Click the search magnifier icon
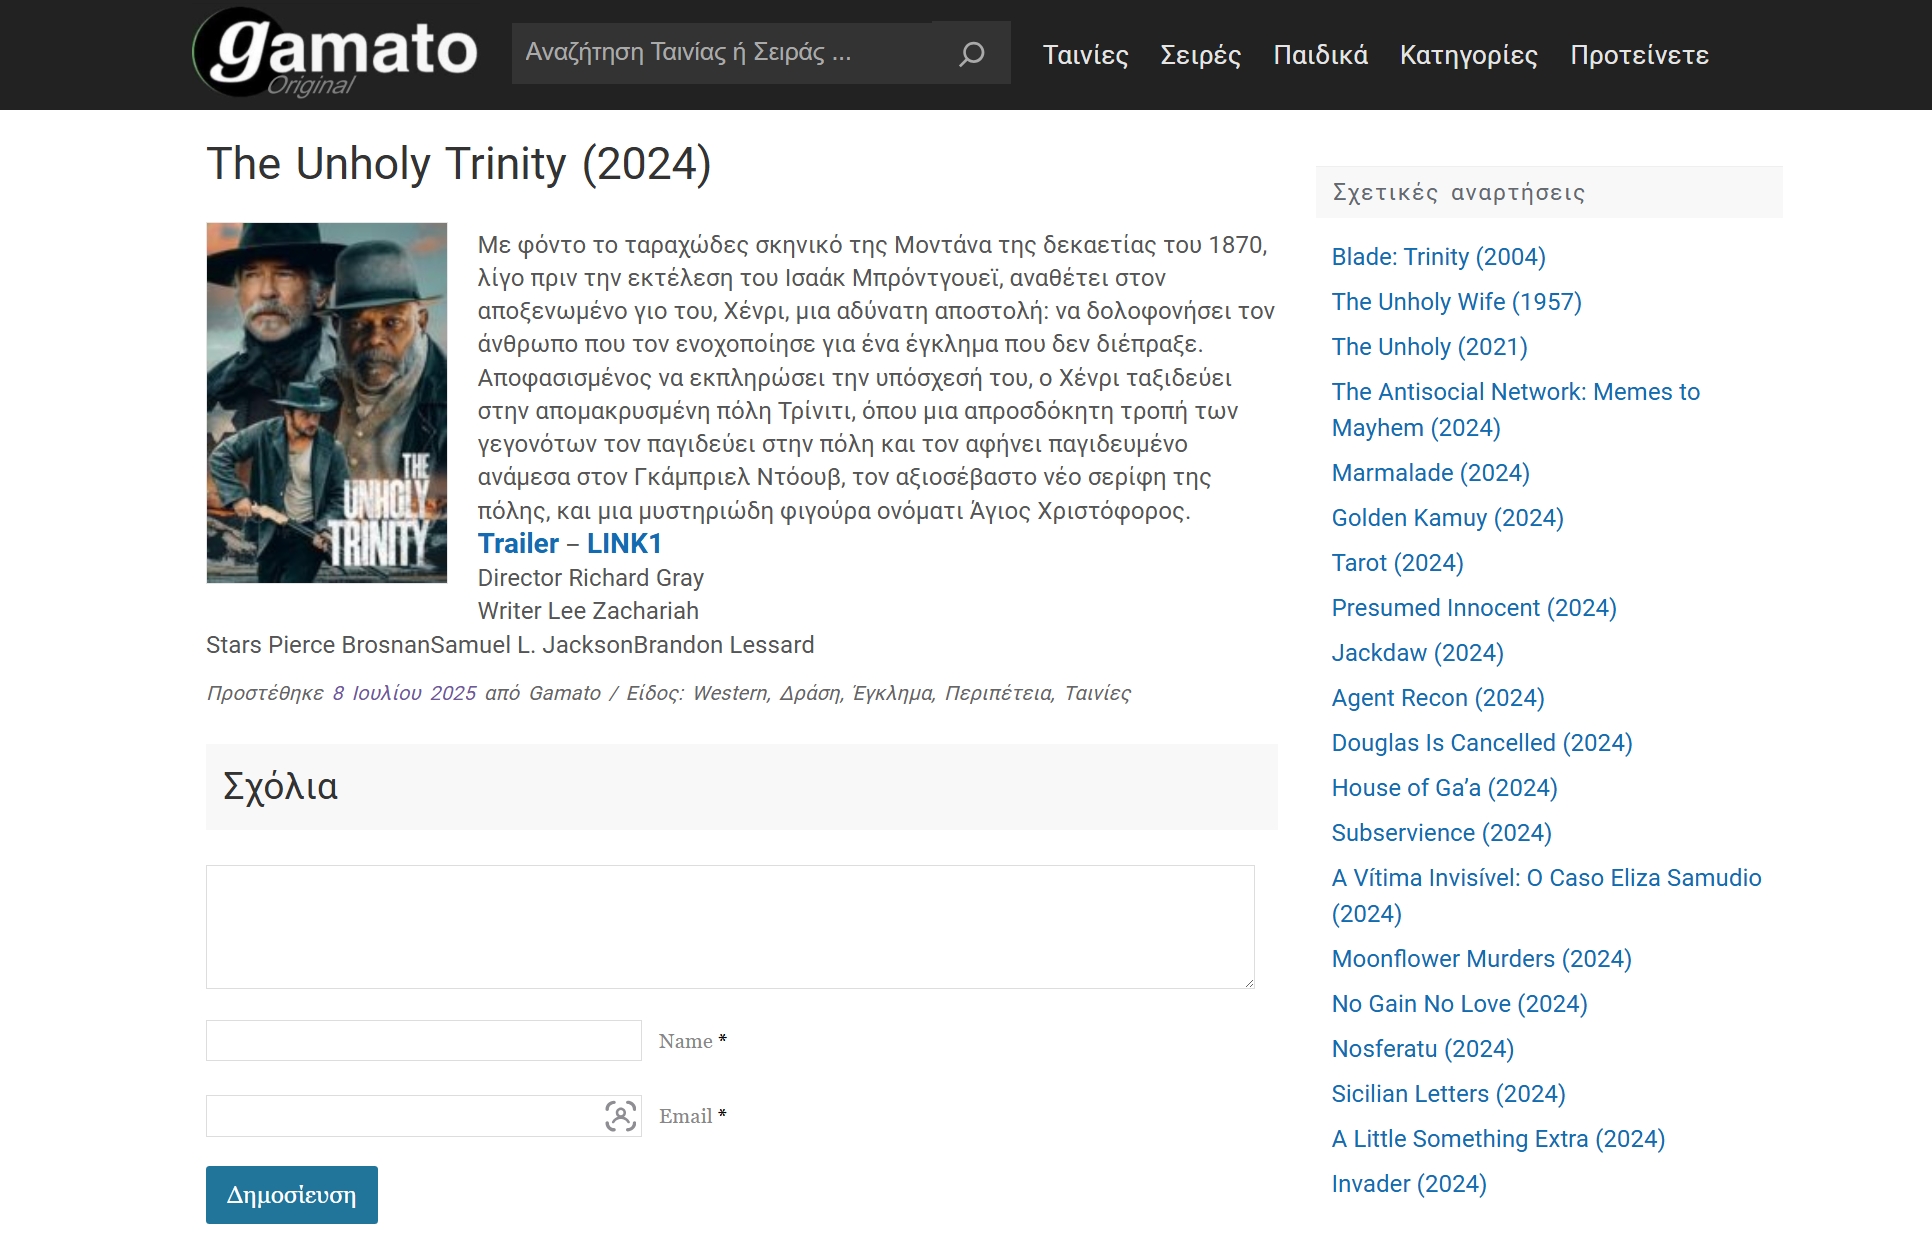 pyautogui.click(x=971, y=54)
